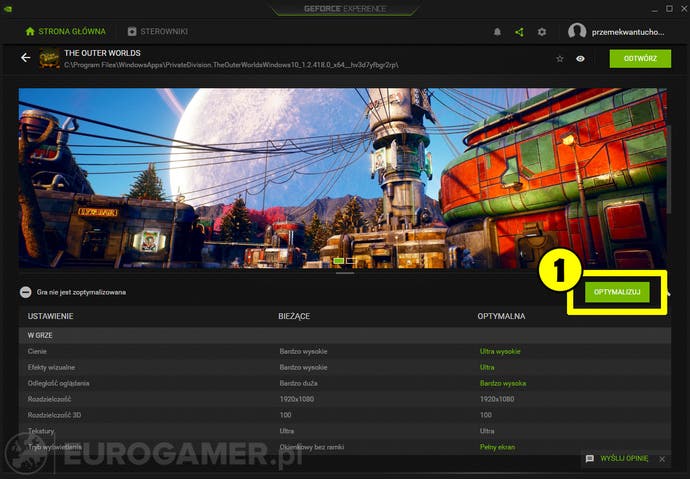Click Gra nie jest zoptymalizowana text
The height and width of the screenshot is (479, 690).
click(81, 292)
